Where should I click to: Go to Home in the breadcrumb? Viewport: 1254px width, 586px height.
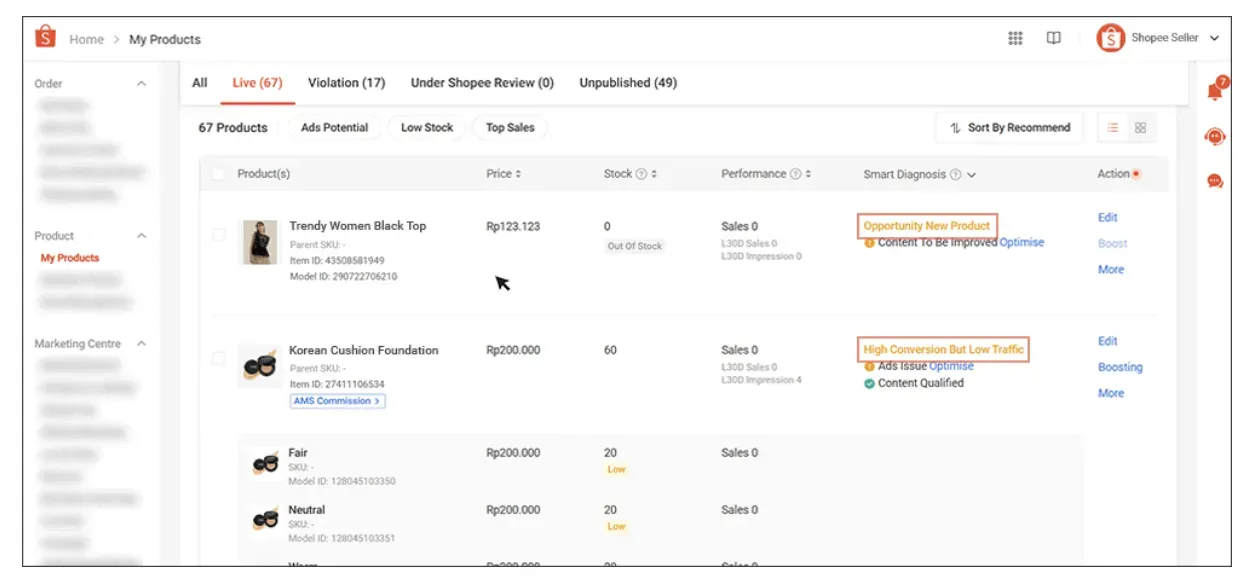click(86, 40)
